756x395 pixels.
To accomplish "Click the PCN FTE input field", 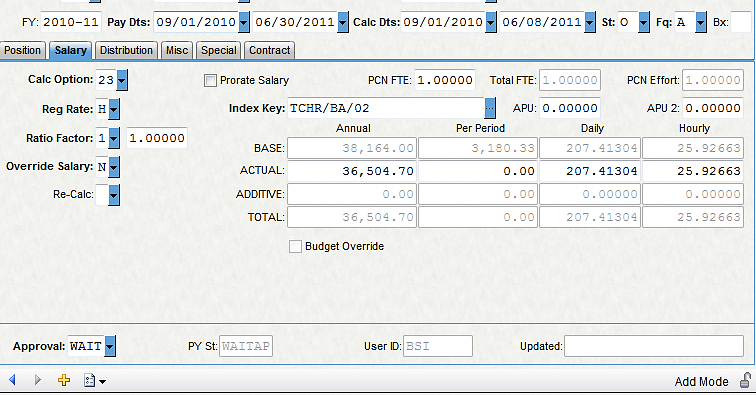I will [445, 80].
